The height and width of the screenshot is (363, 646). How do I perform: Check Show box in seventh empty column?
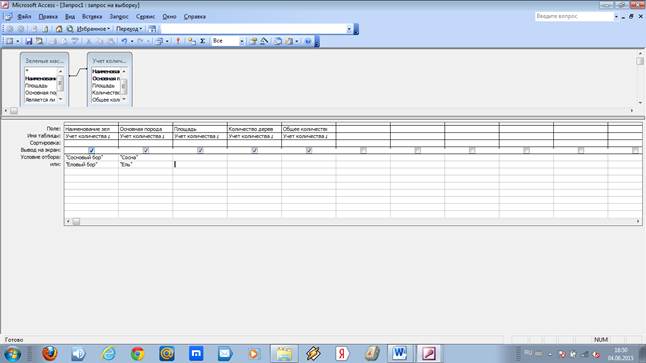coord(418,150)
